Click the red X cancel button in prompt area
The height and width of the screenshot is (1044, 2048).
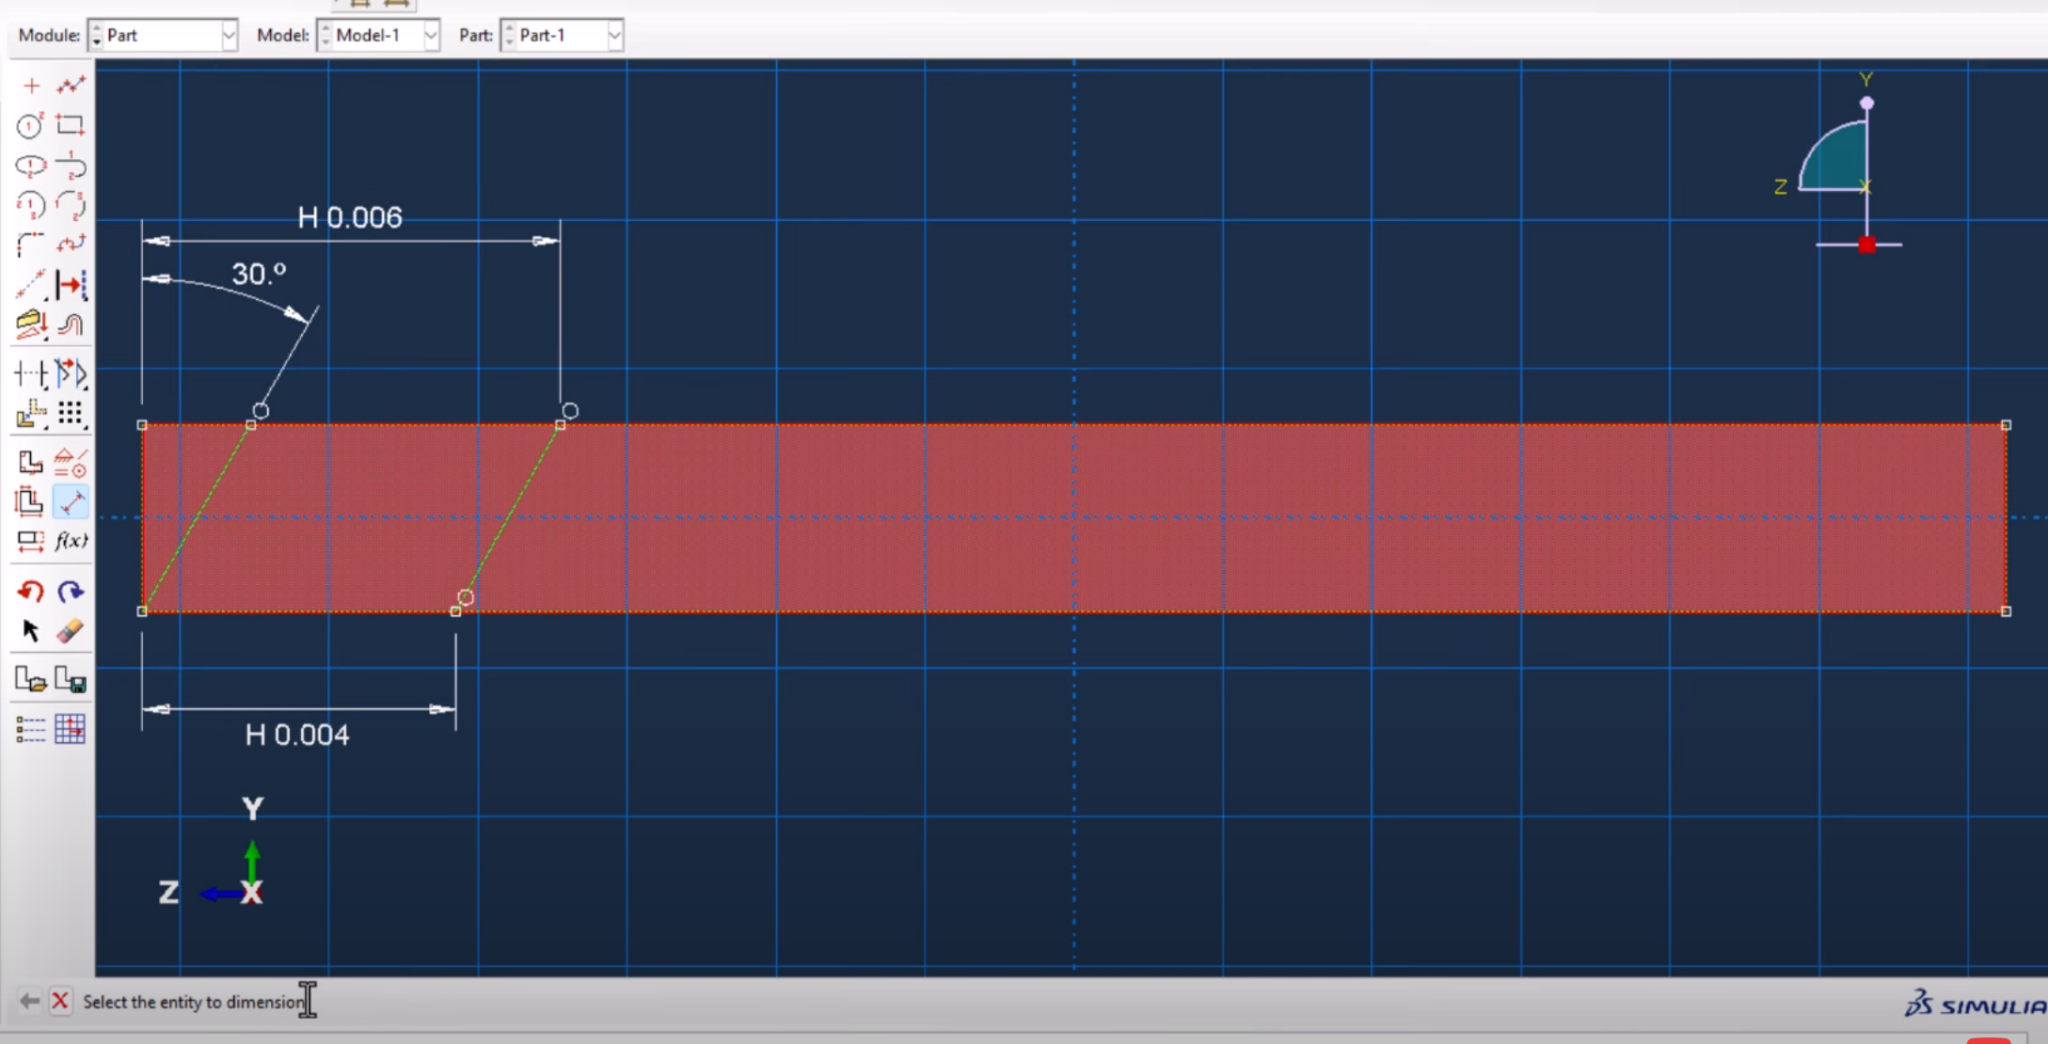tap(60, 1000)
